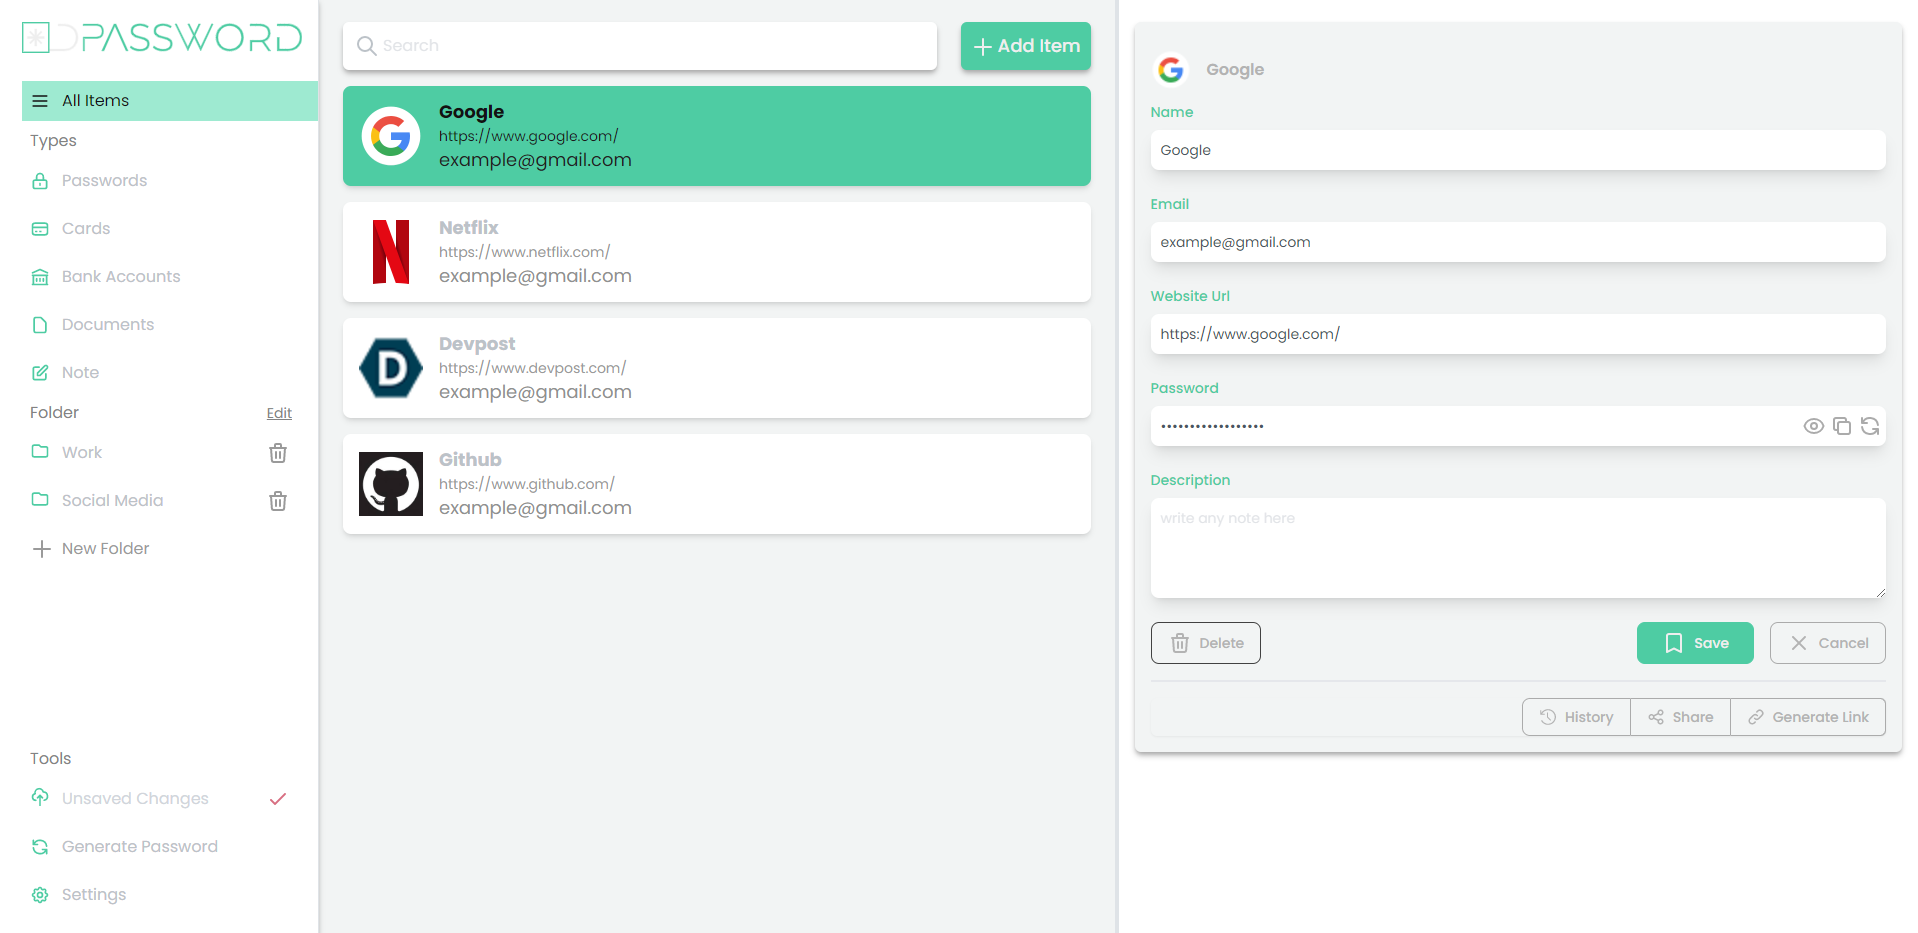Click the red checkmark beside Unsaved Changes
The width and height of the screenshot is (1918, 933).
(x=278, y=799)
